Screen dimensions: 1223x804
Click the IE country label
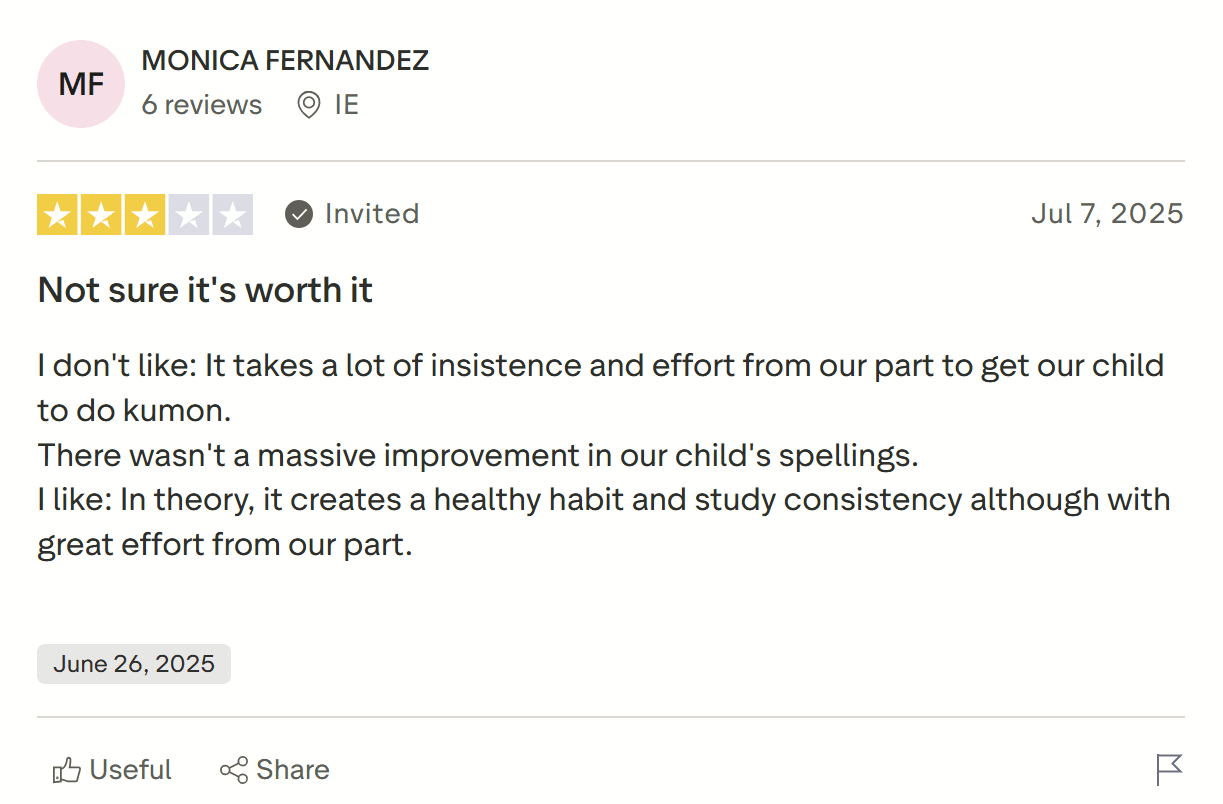click(x=346, y=105)
